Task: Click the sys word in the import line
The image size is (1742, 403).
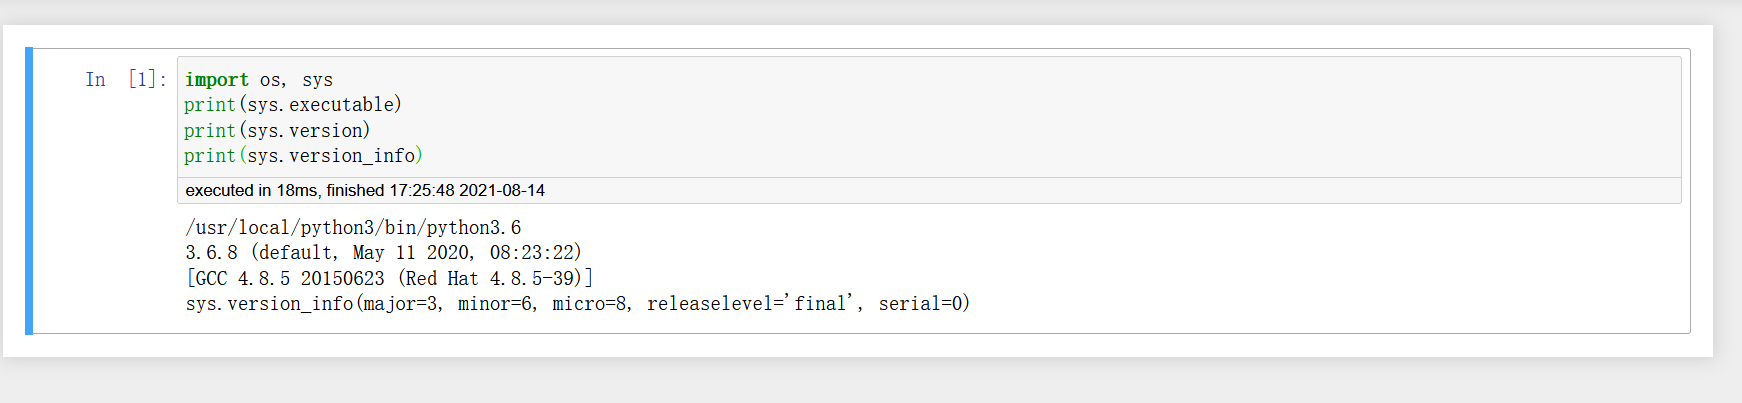Action: [317, 80]
